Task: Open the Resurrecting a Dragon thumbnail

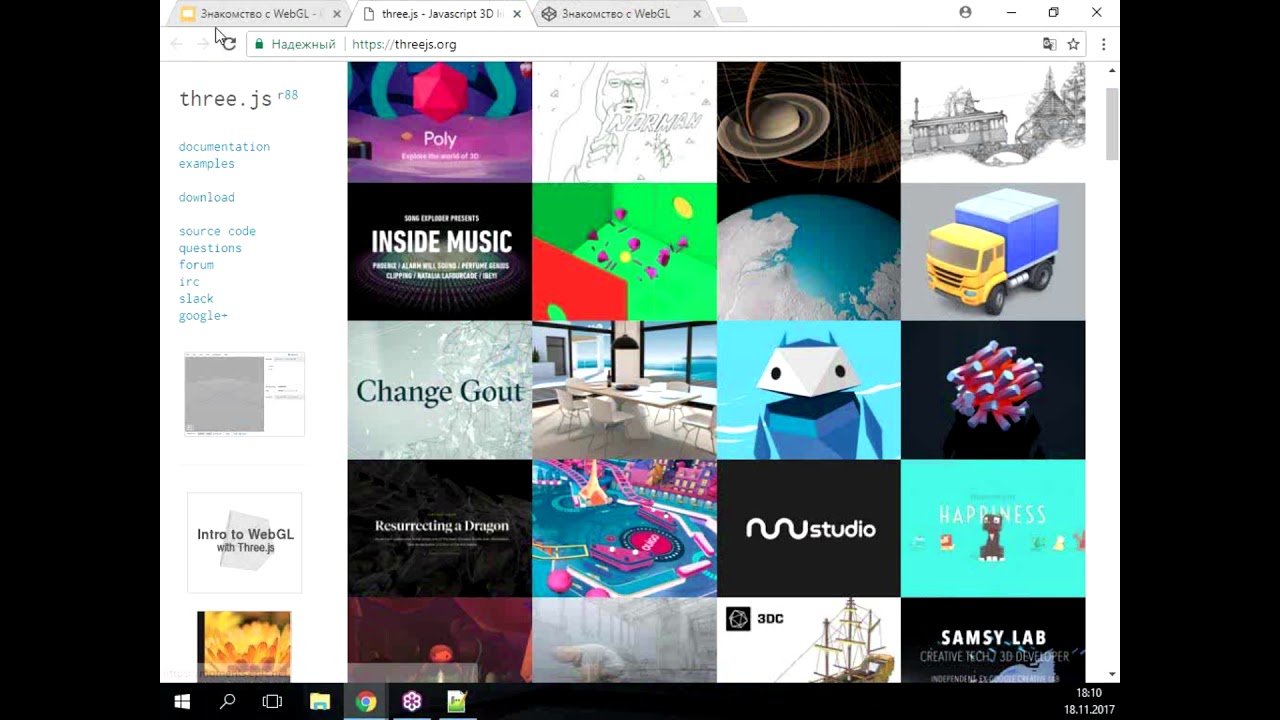Action: (x=440, y=528)
